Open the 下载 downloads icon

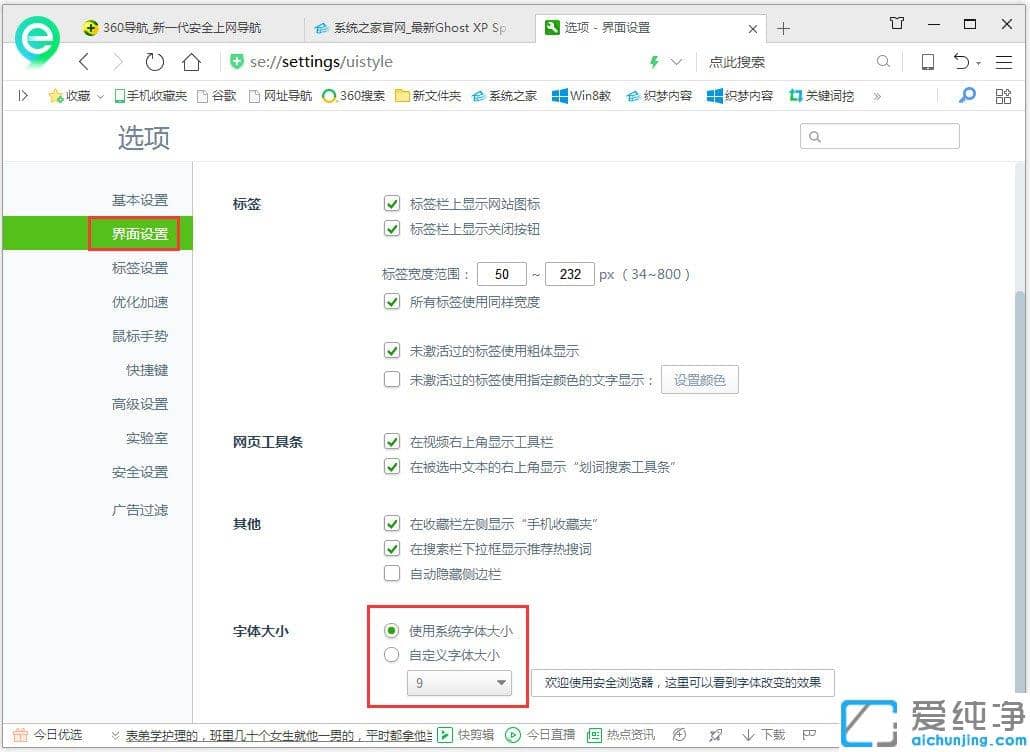coord(762,733)
